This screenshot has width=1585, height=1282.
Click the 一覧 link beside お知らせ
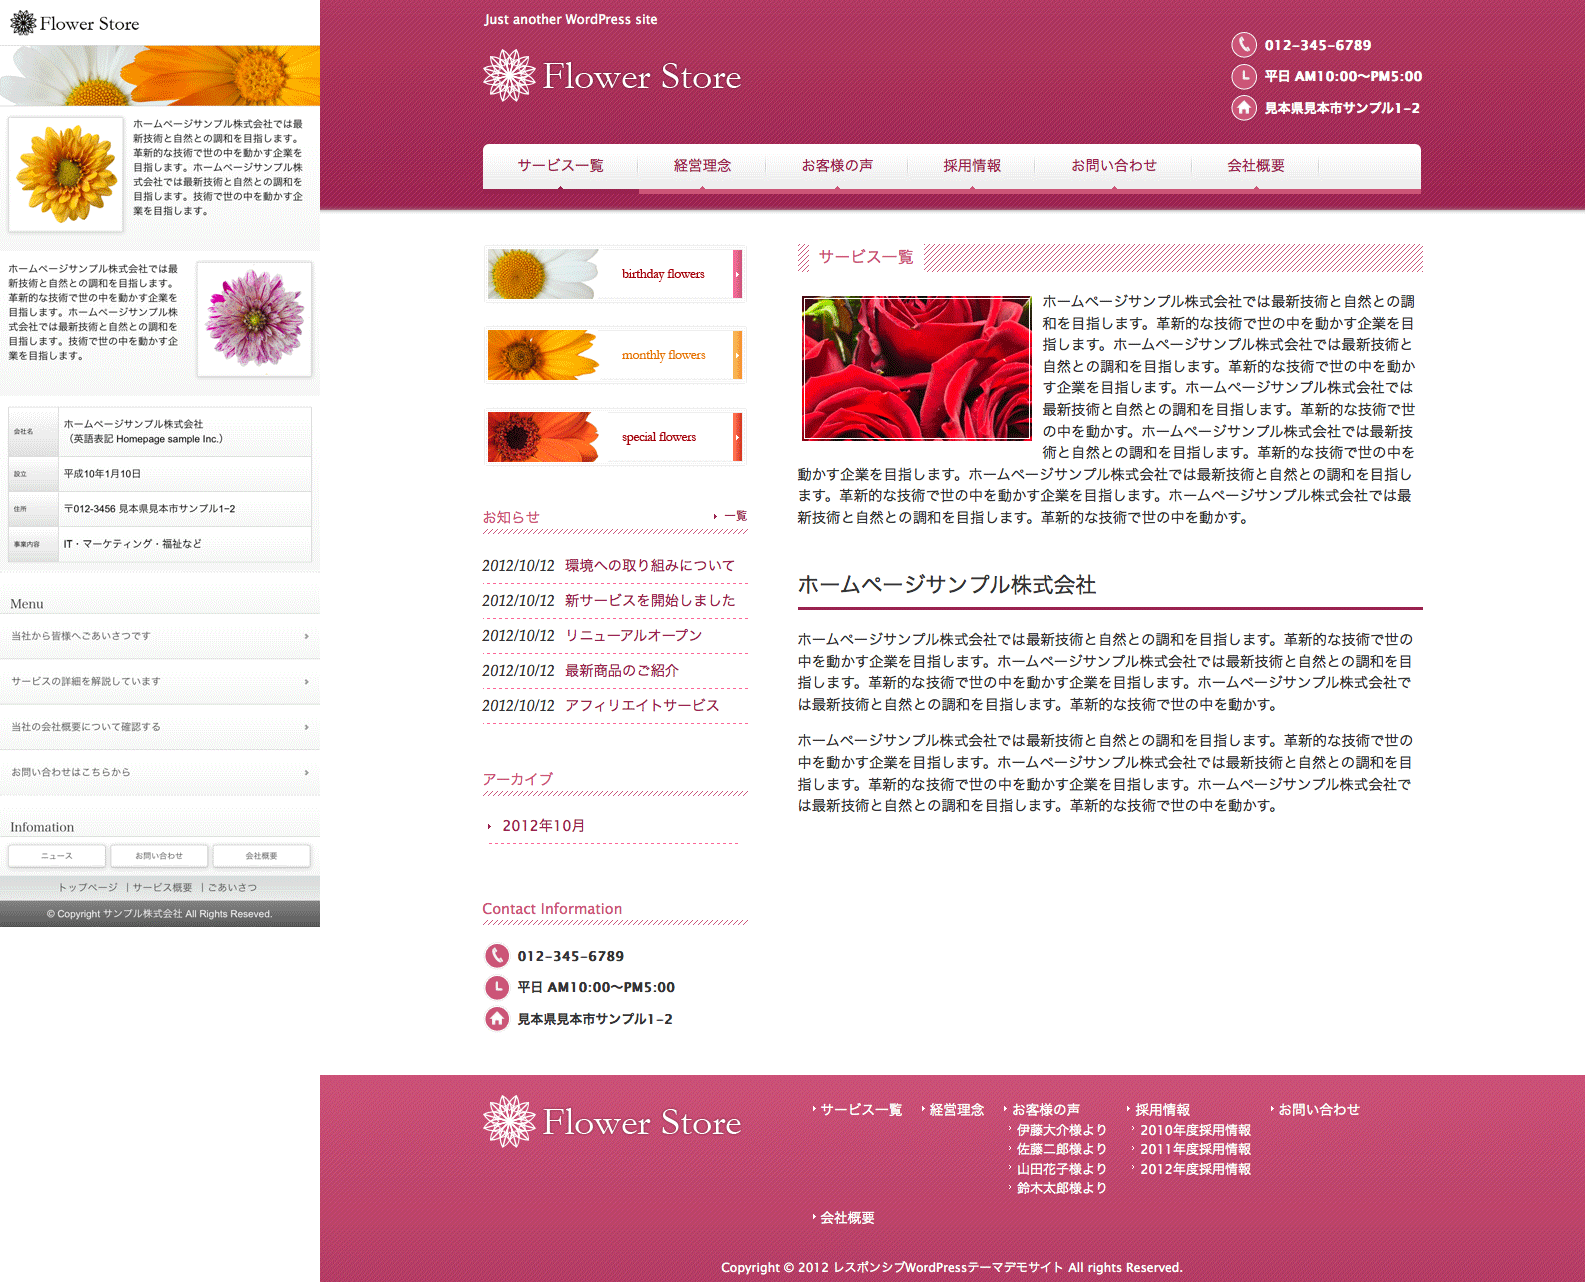pyautogui.click(x=735, y=516)
